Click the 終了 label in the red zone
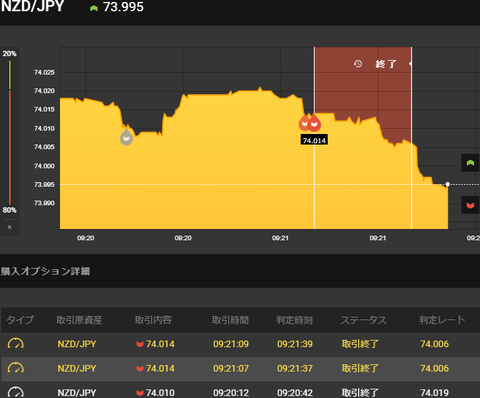480x398 pixels. [x=386, y=64]
